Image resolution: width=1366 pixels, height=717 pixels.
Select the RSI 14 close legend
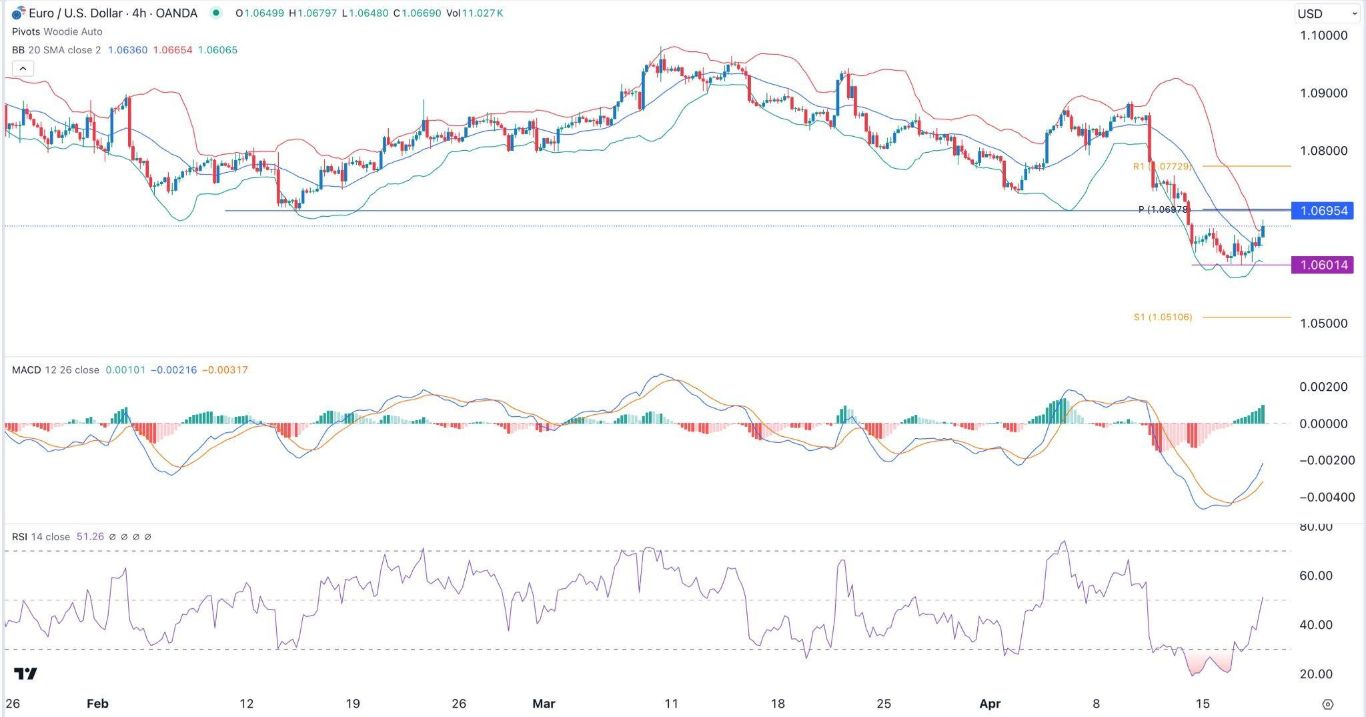(41, 537)
